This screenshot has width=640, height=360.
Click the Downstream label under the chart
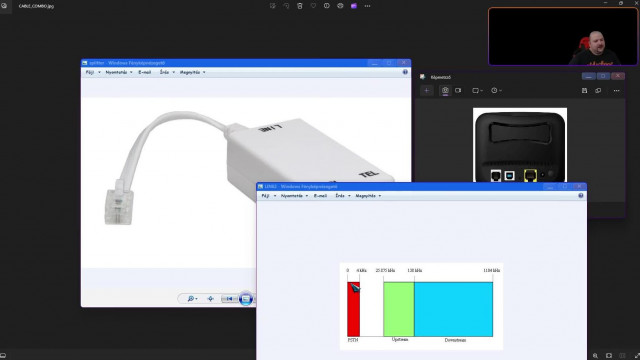point(455,340)
